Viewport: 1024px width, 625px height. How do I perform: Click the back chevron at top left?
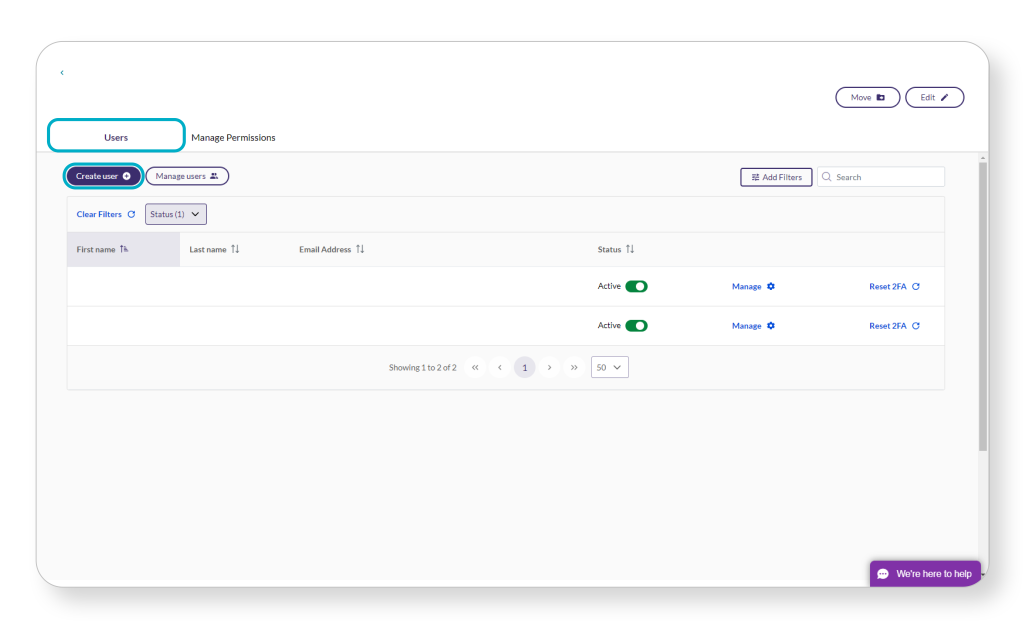pyautogui.click(x=62, y=72)
